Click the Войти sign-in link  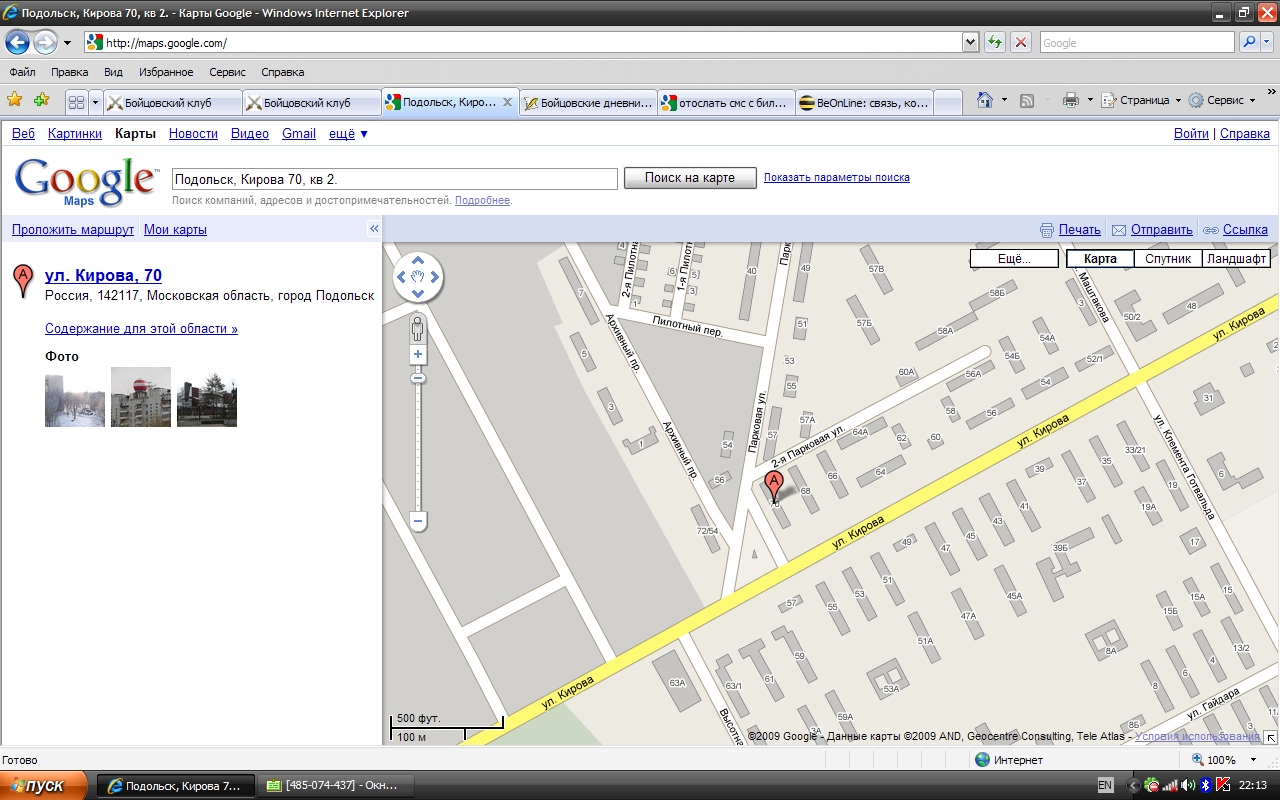[x=1191, y=133]
